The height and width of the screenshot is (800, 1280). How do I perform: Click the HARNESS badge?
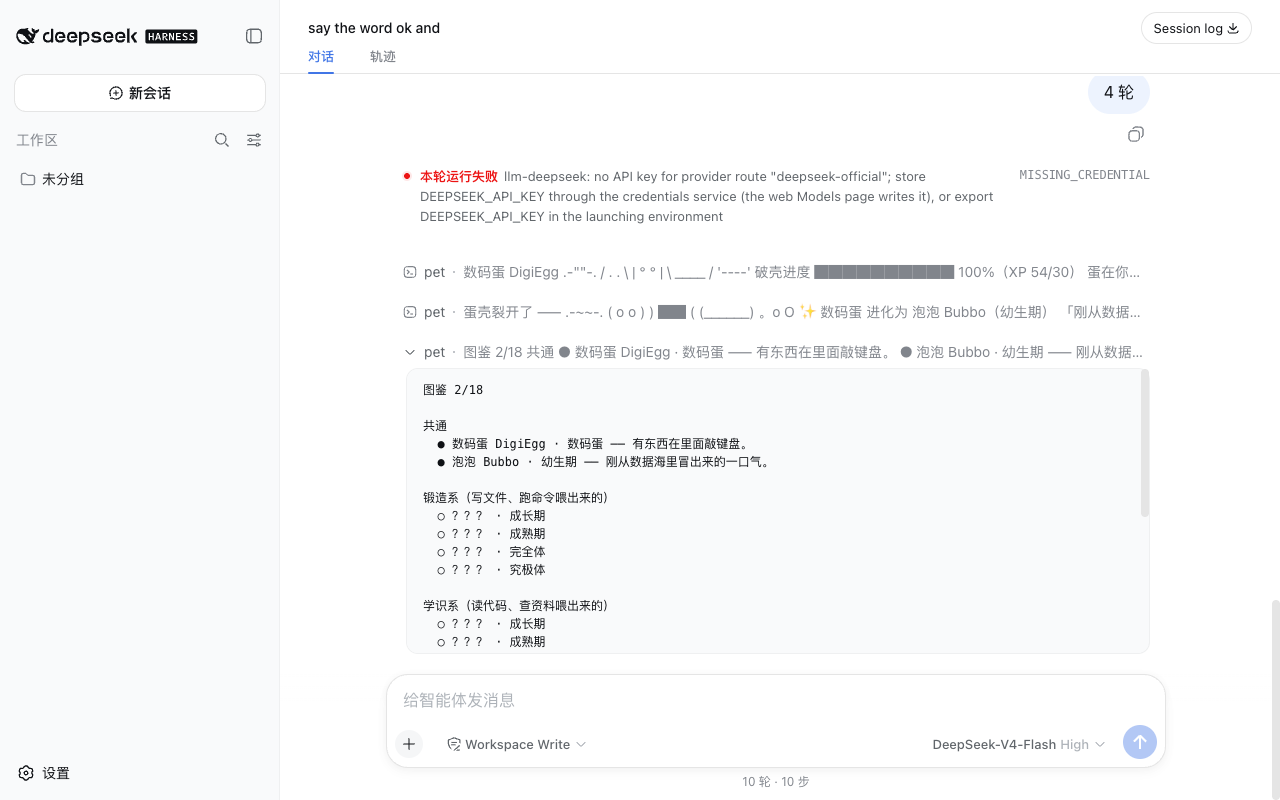click(171, 36)
